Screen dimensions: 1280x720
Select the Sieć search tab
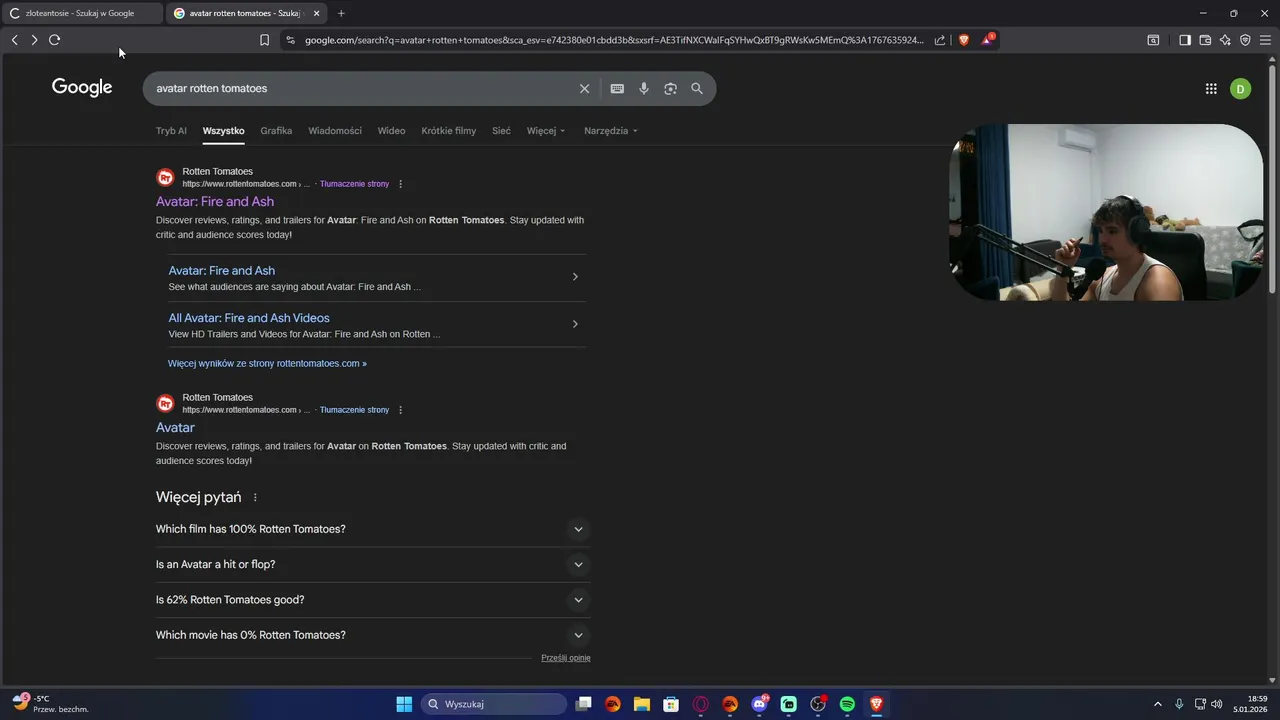(x=501, y=131)
